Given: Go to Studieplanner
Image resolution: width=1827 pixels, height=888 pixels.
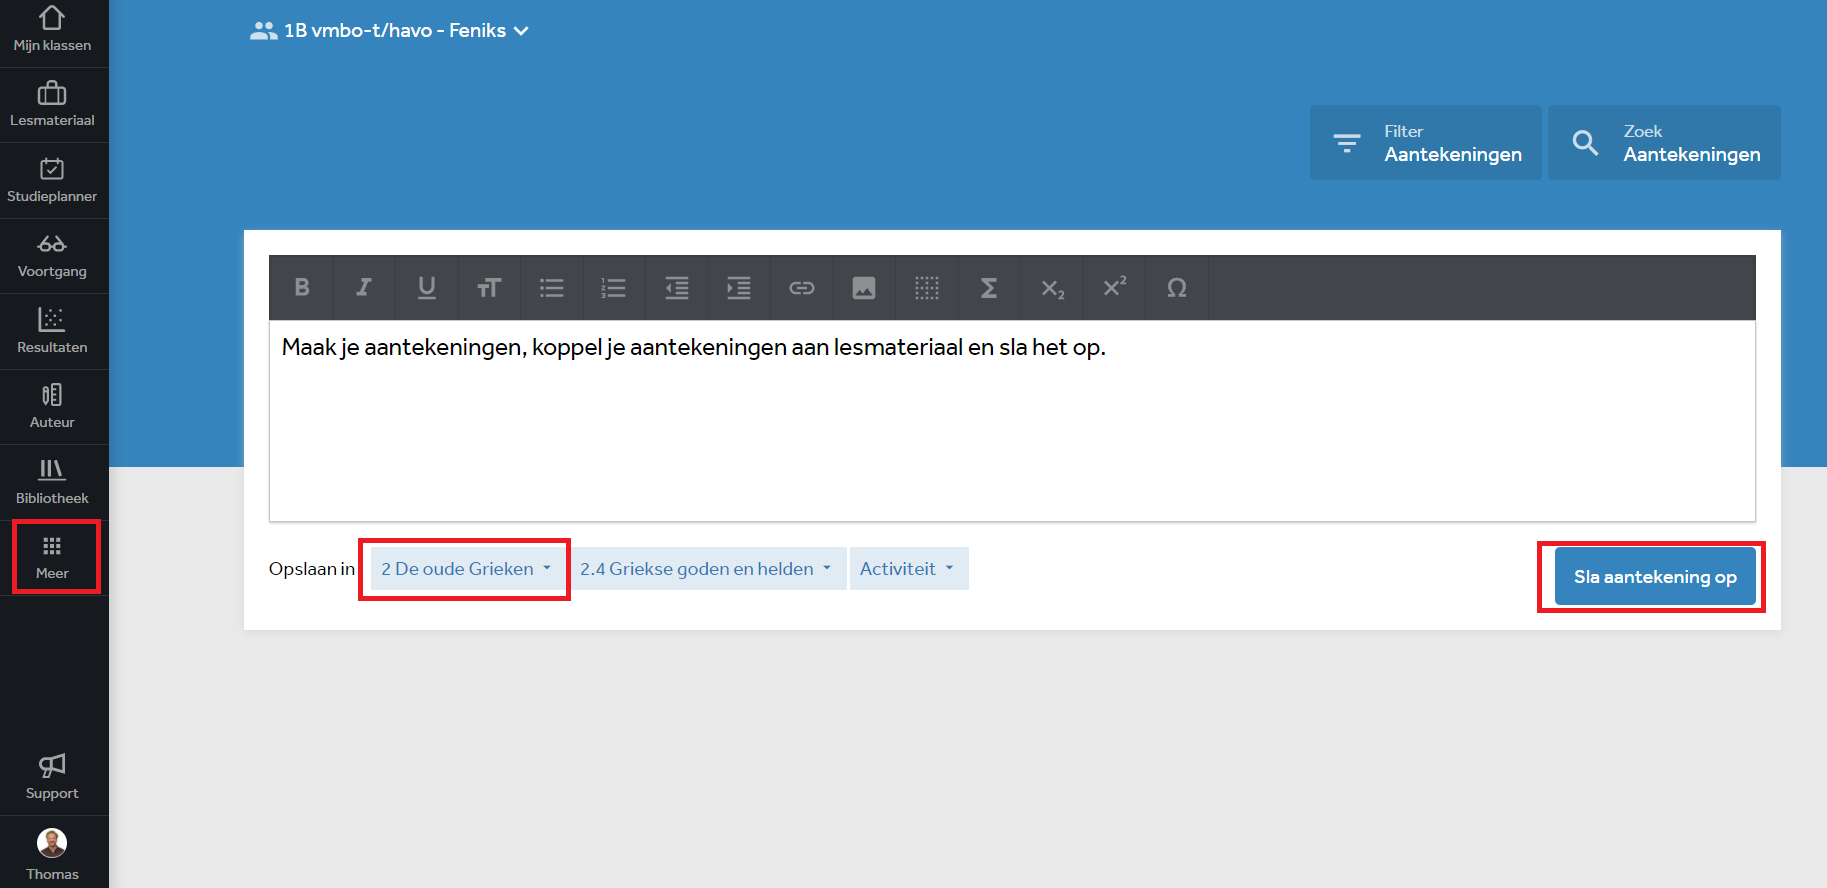Looking at the screenshot, I should (52, 181).
